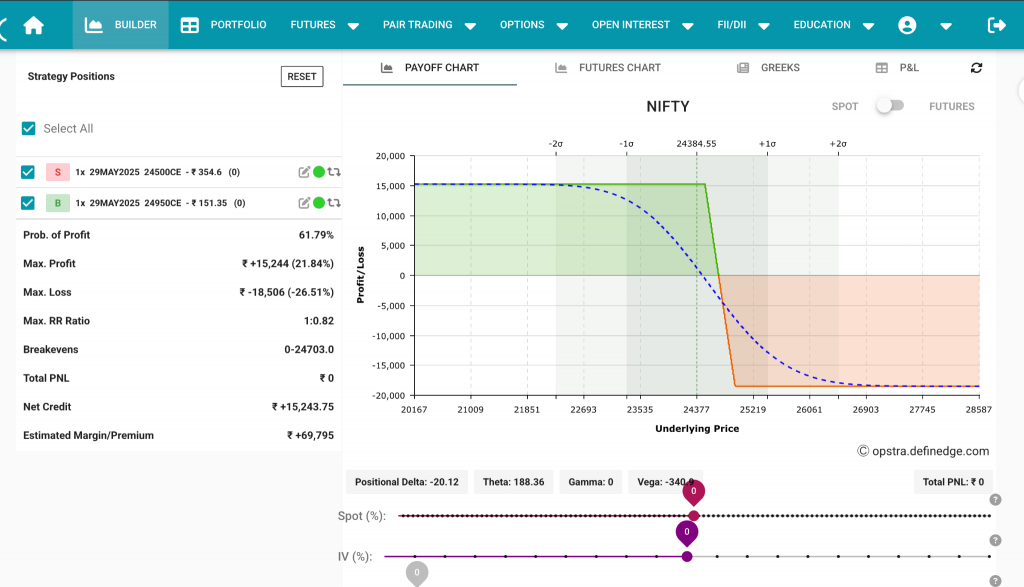Refresh the payoff chart data

pos(977,67)
